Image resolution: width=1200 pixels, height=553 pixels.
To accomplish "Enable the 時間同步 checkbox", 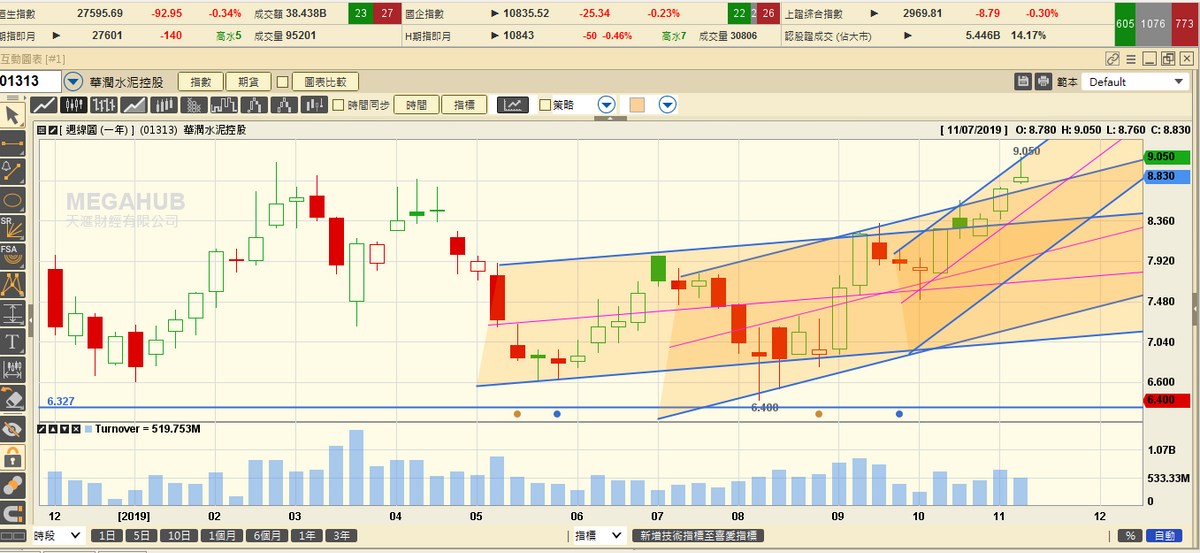I will tap(338, 104).
